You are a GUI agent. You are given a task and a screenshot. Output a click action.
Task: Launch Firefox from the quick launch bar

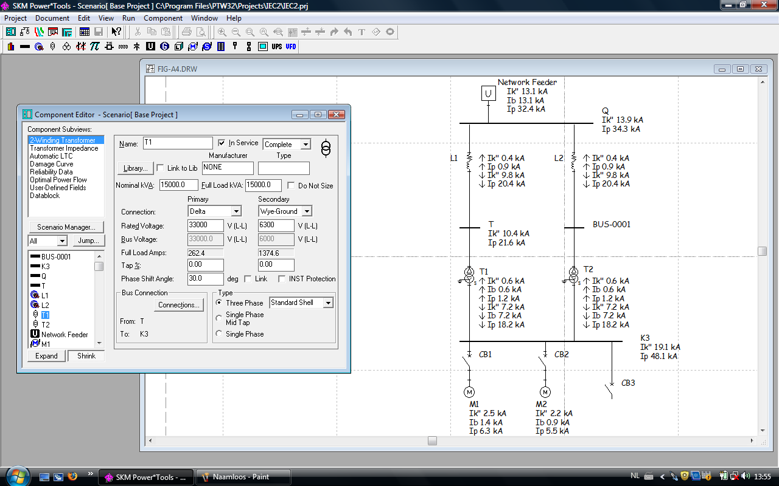(73, 477)
